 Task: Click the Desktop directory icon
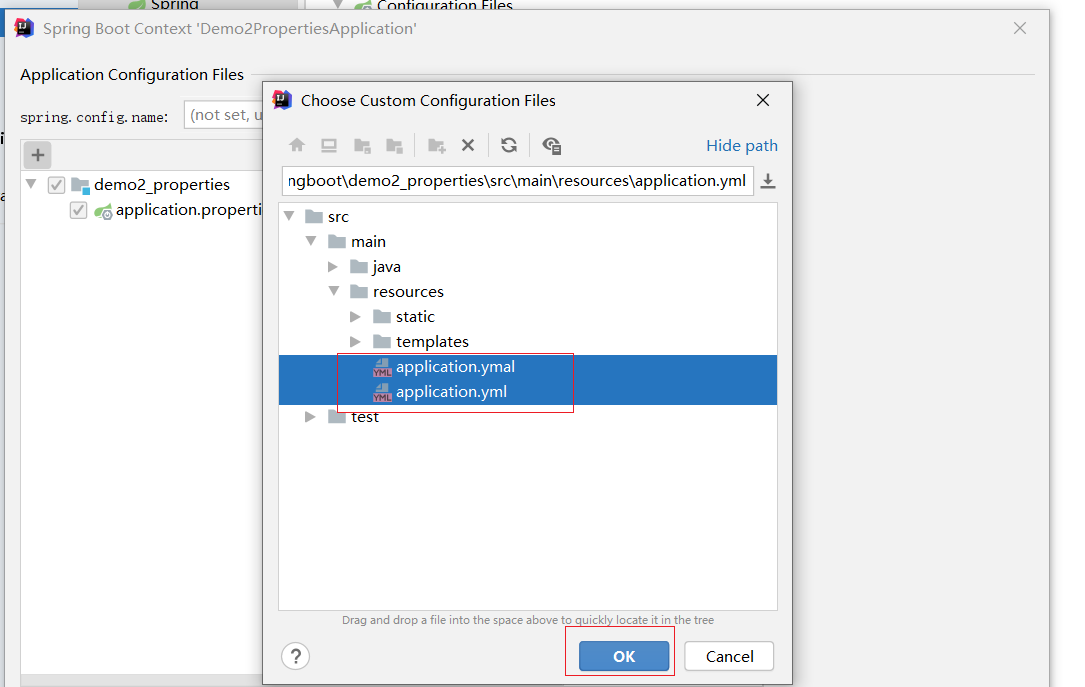(x=329, y=145)
